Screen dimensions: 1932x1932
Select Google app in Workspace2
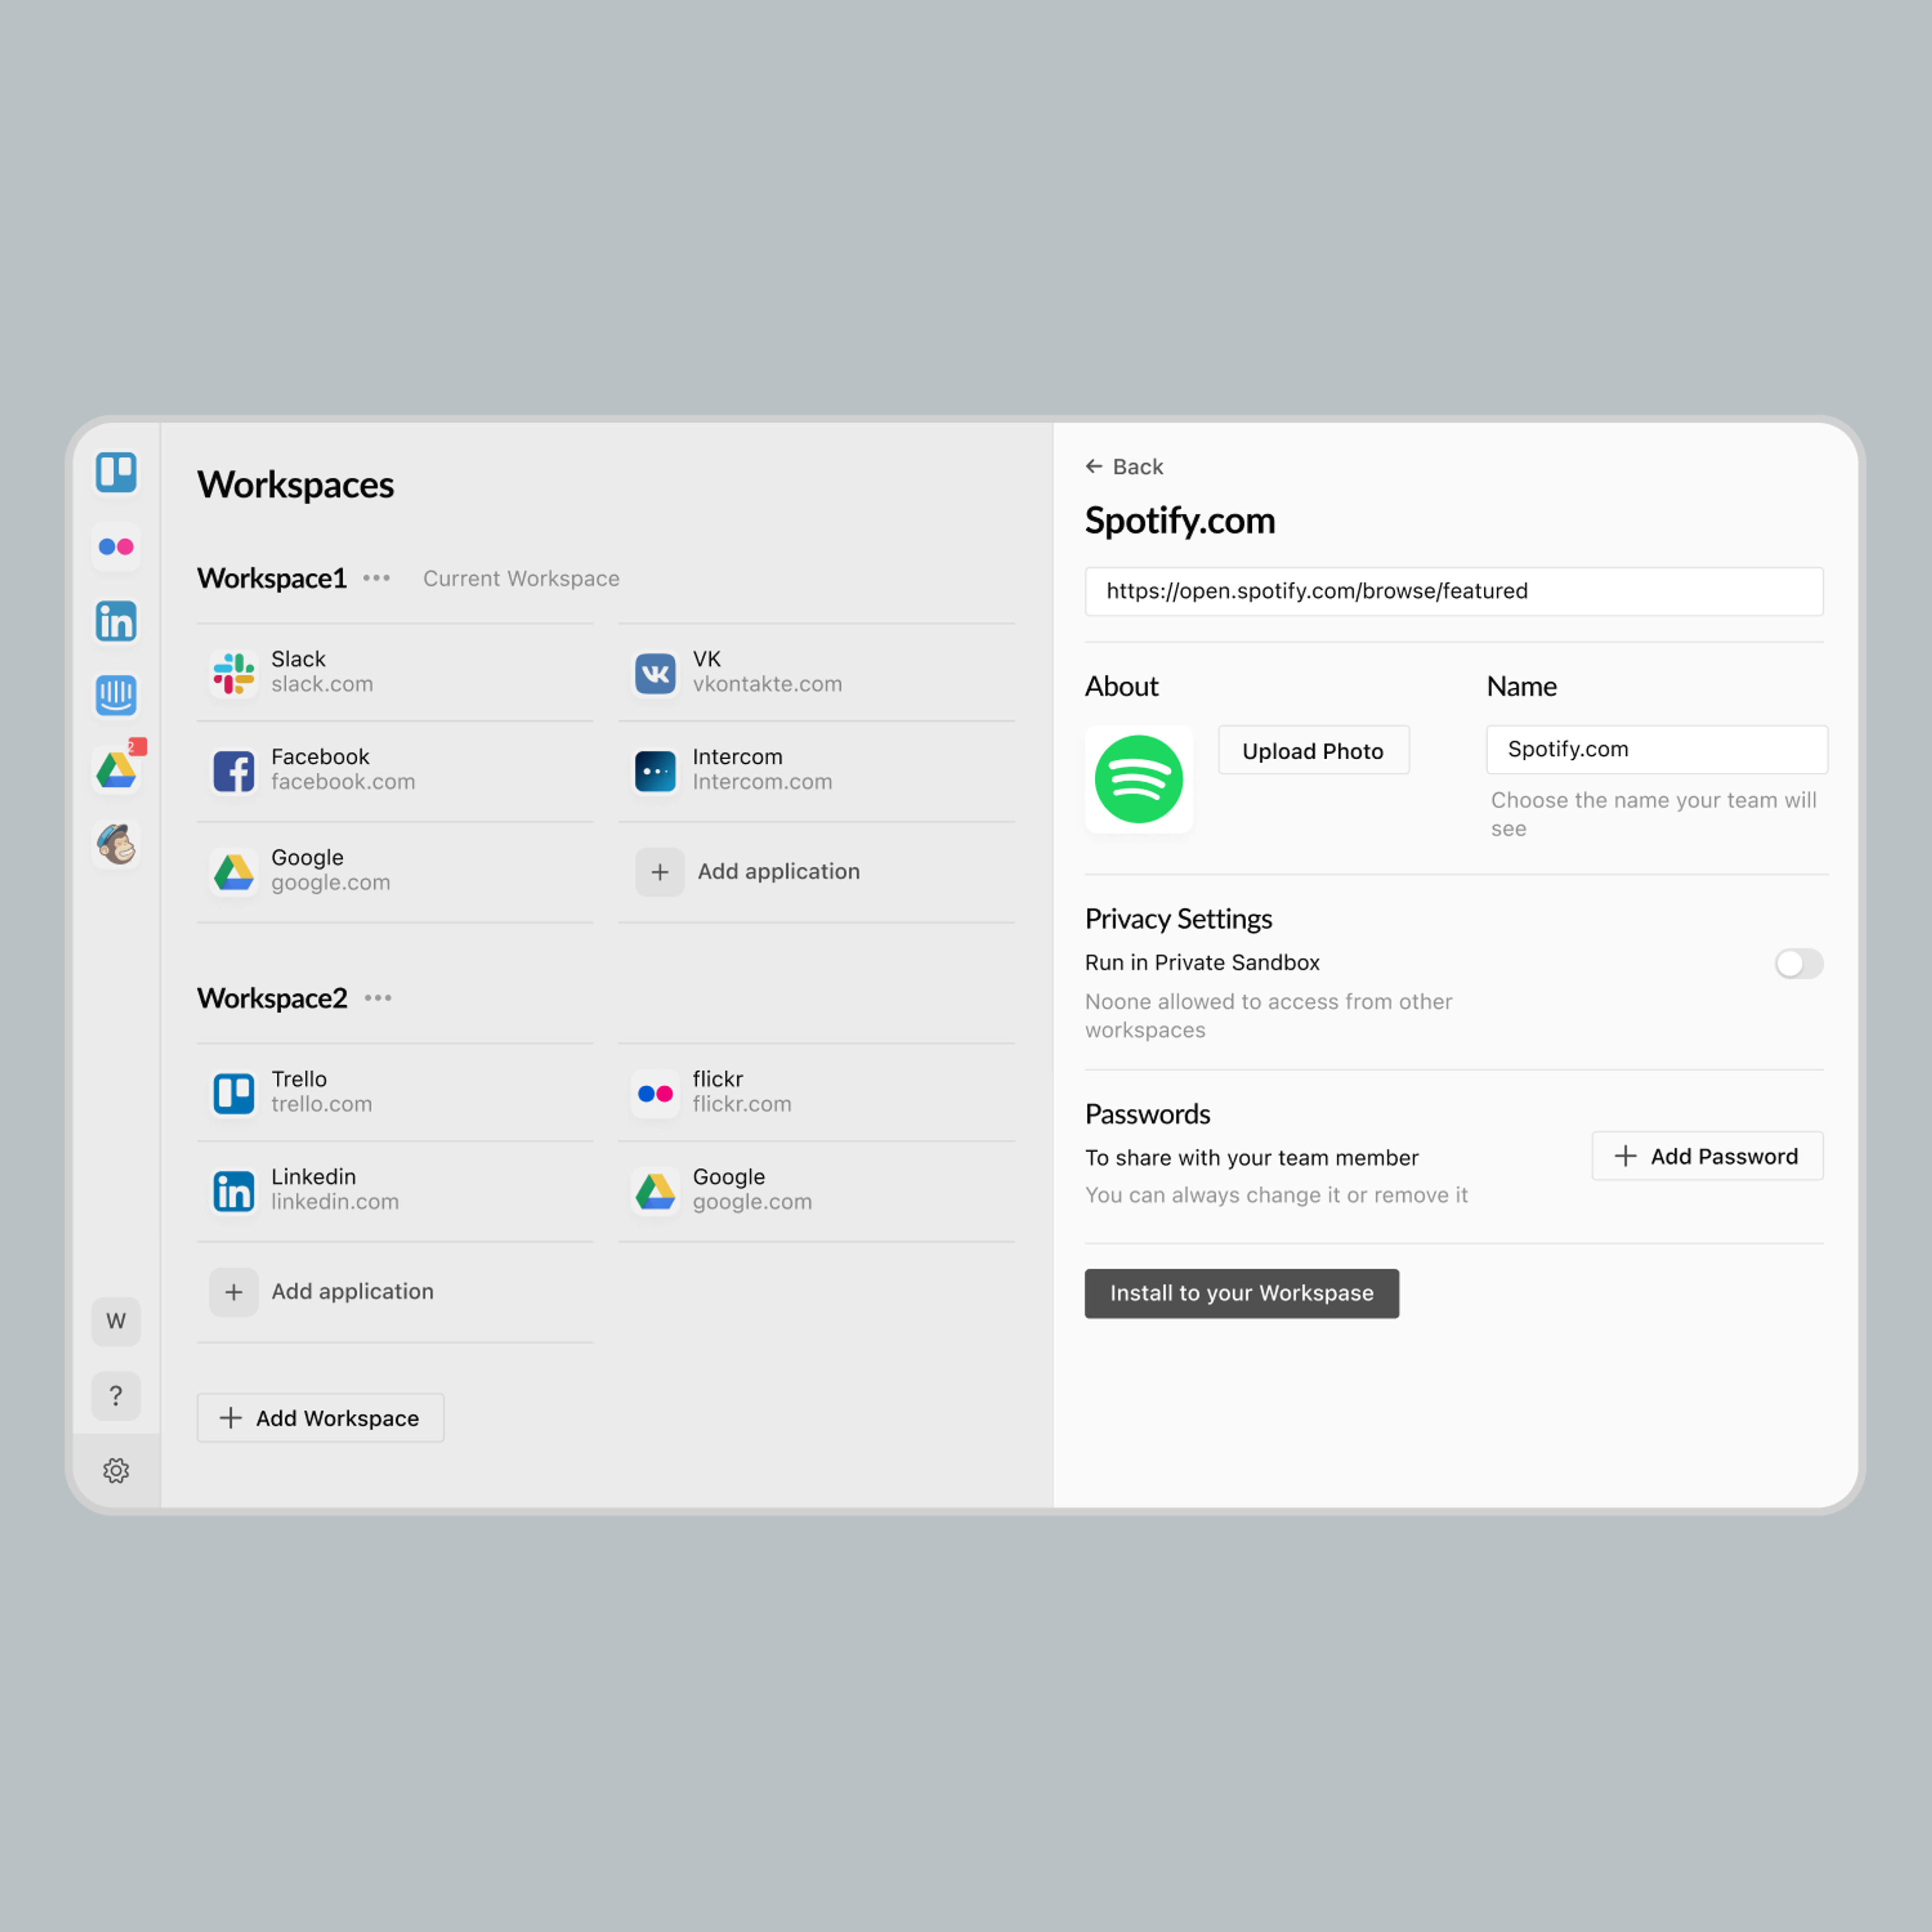[x=816, y=1190]
